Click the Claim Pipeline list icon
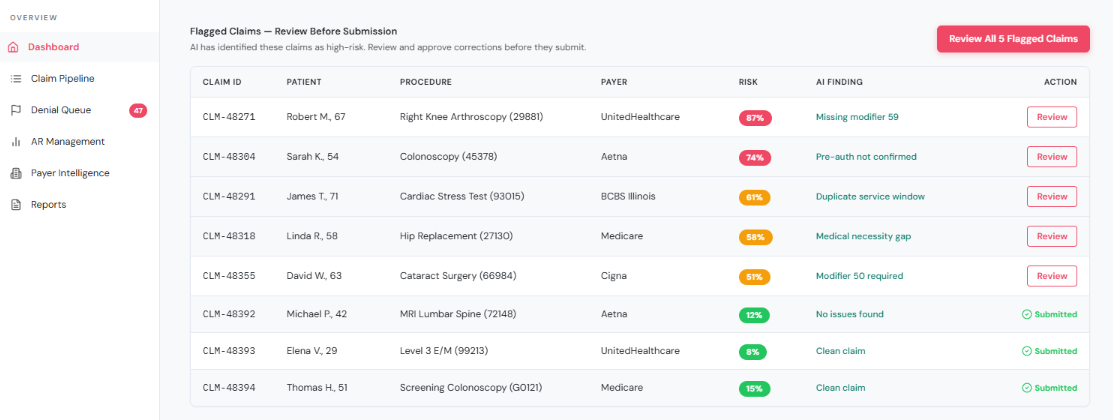1113x420 pixels. tap(16, 79)
